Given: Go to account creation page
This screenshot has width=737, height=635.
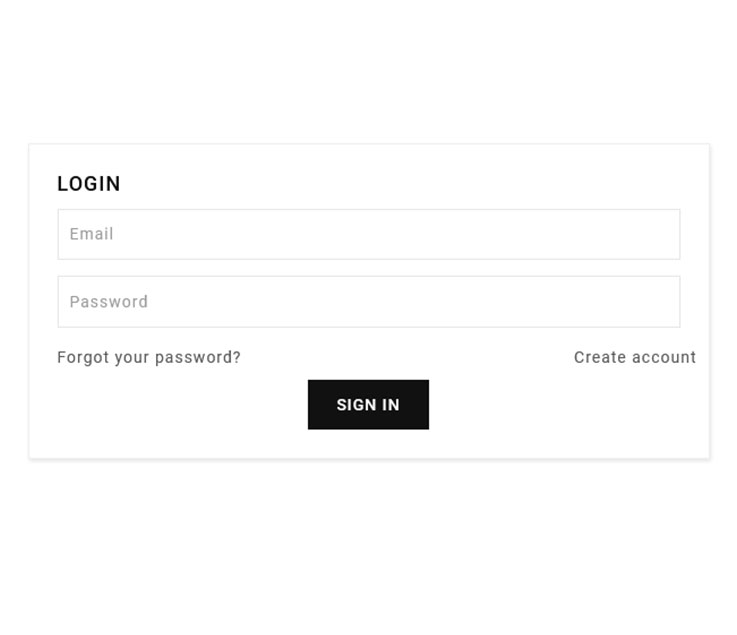Looking at the screenshot, I should [634, 357].
